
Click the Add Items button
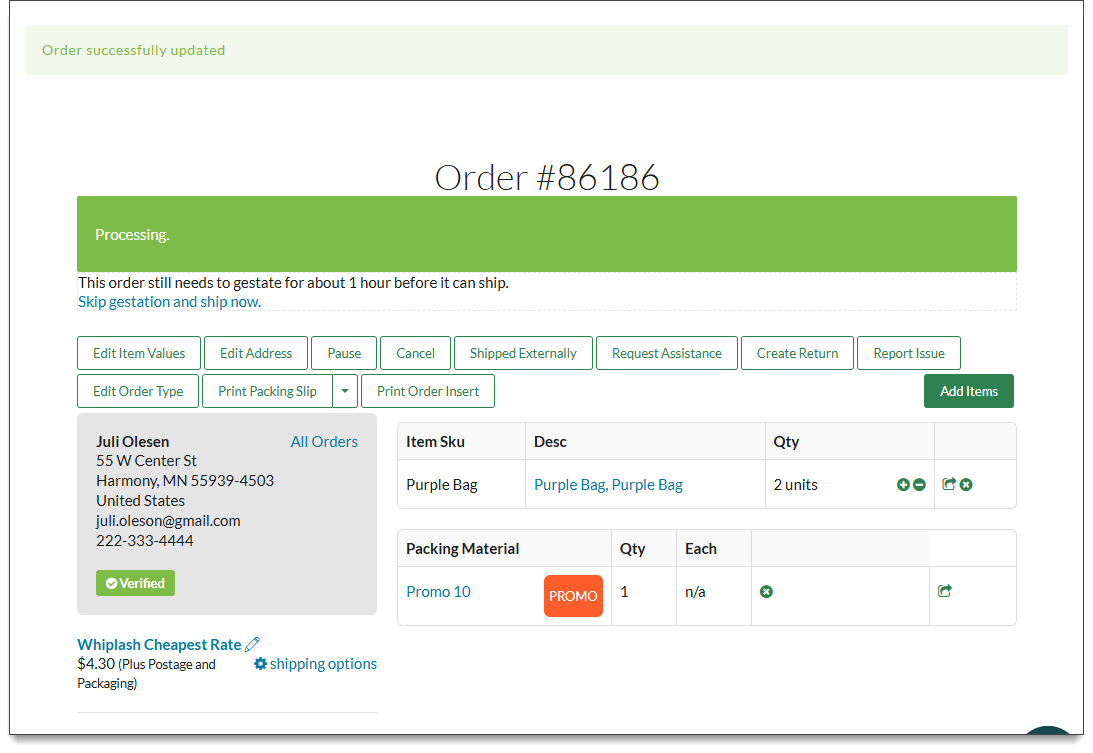click(x=968, y=391)
